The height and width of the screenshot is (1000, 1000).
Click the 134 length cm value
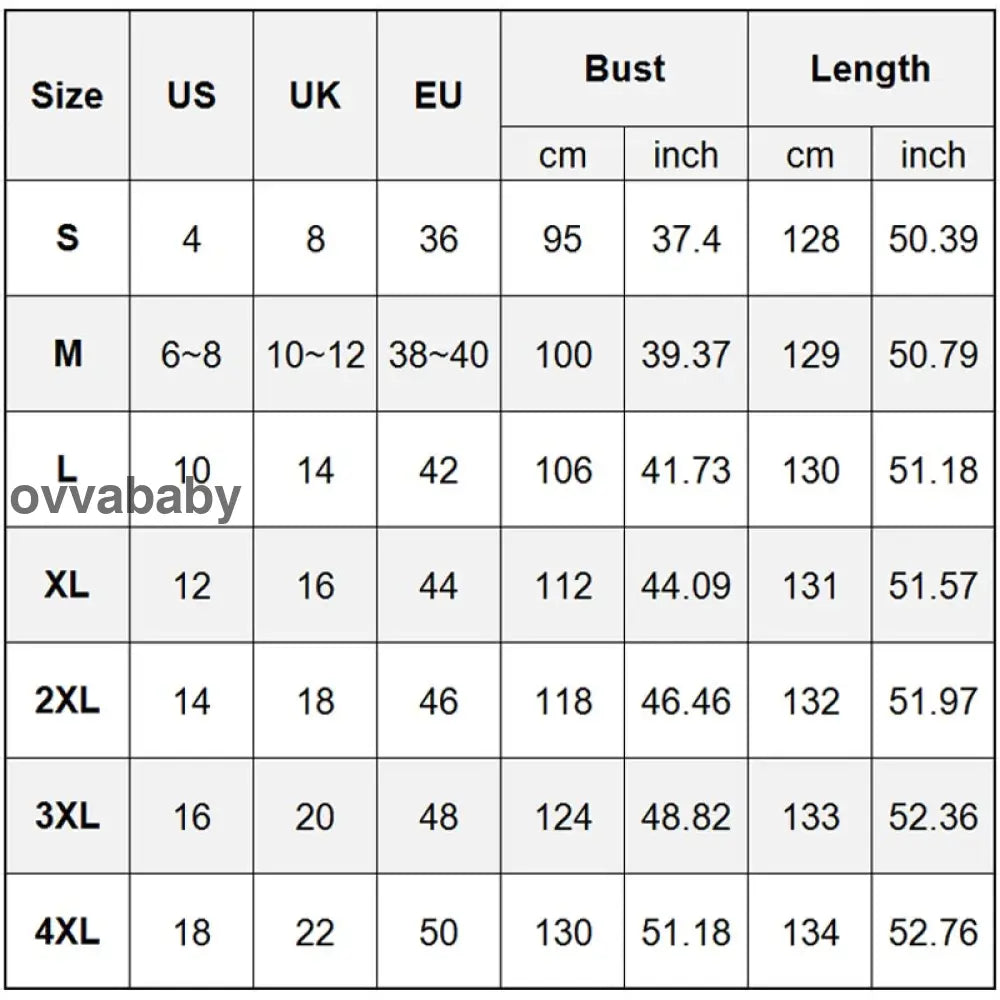point(810,934)
